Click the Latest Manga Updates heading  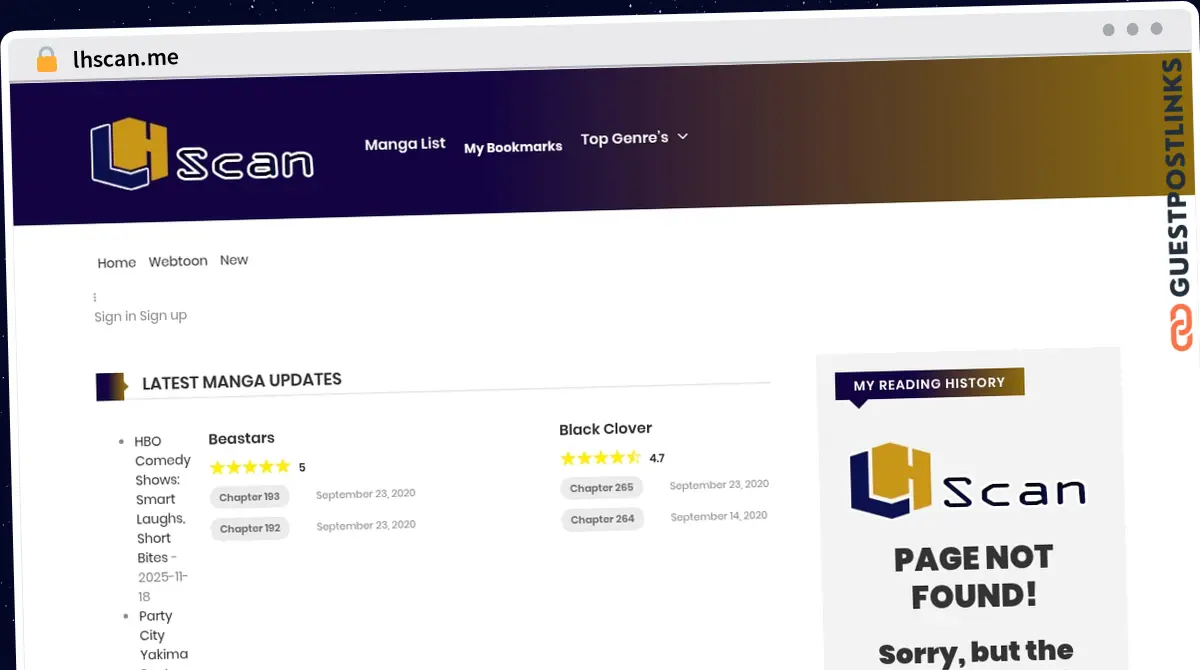point(242,382)
